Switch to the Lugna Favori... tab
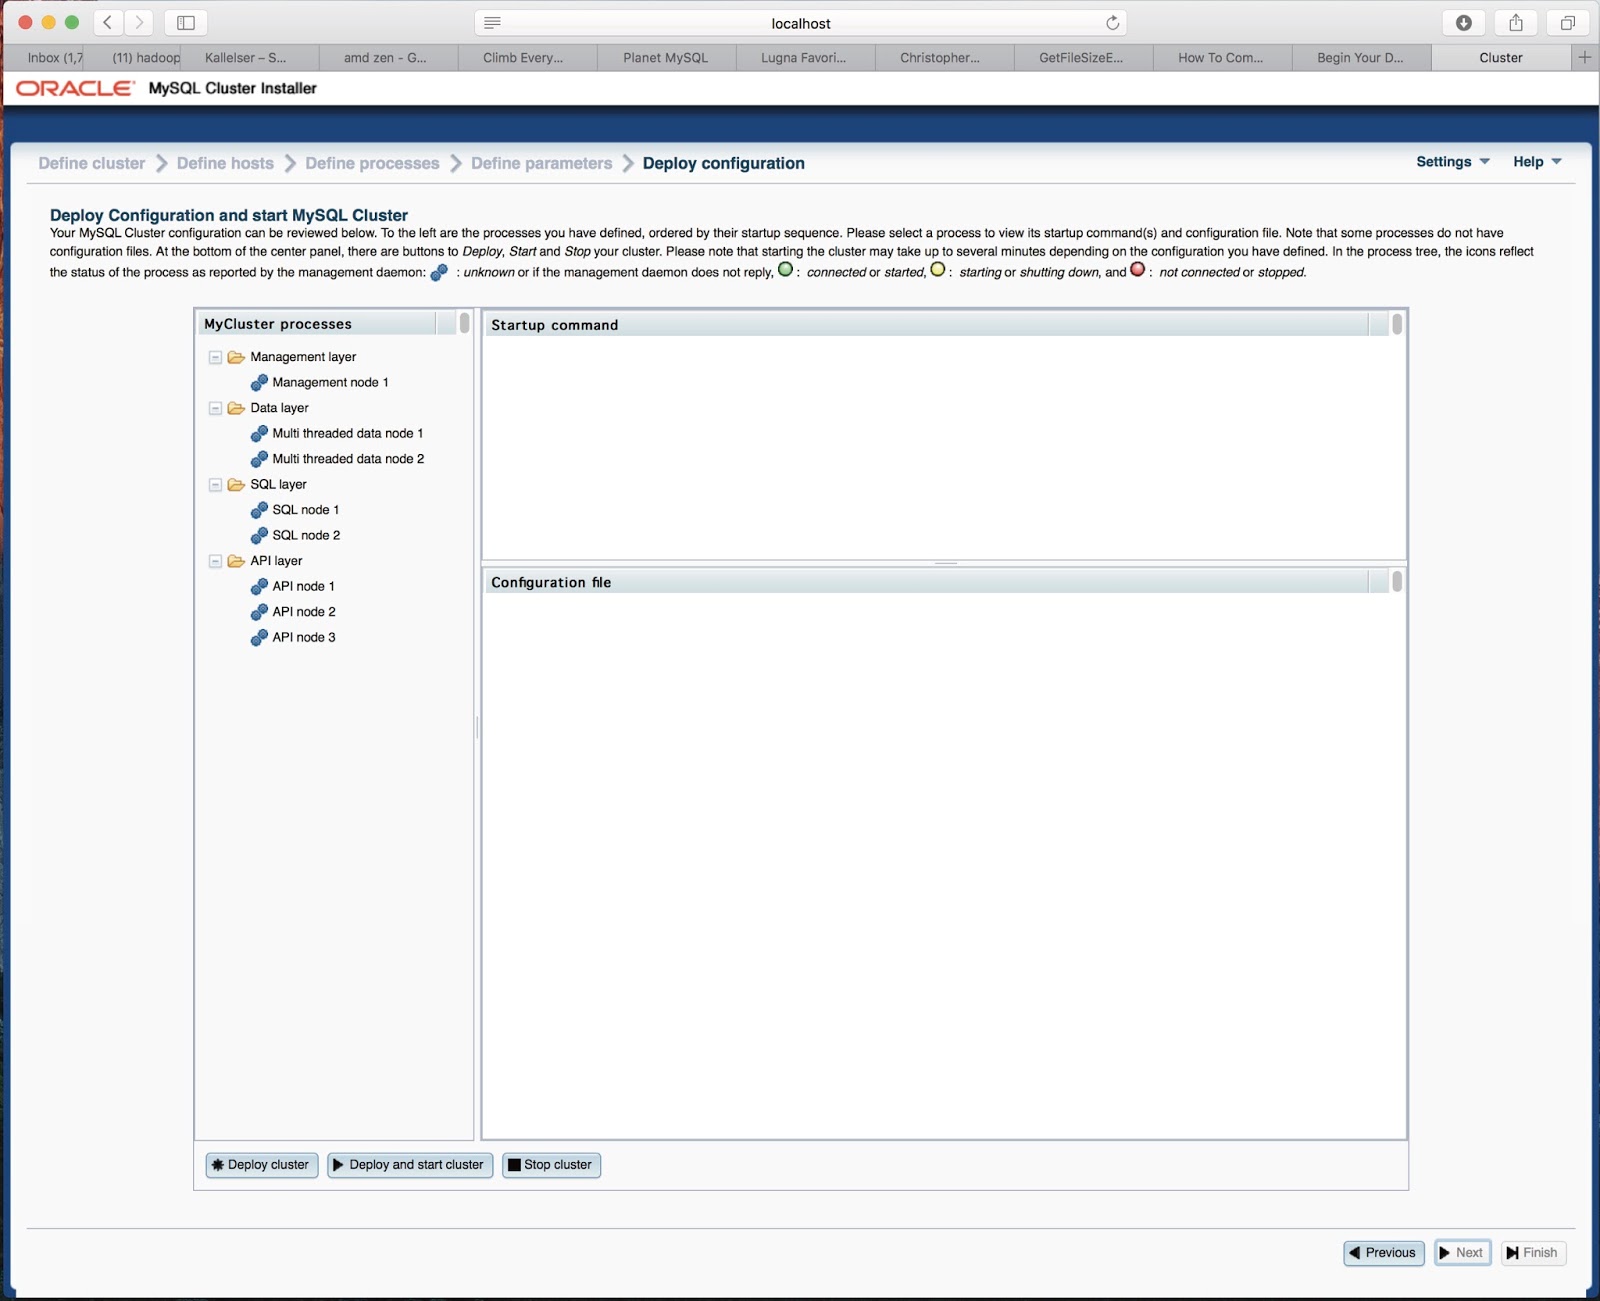This screenshot has width=1600, height=1301. pos(805,58)
